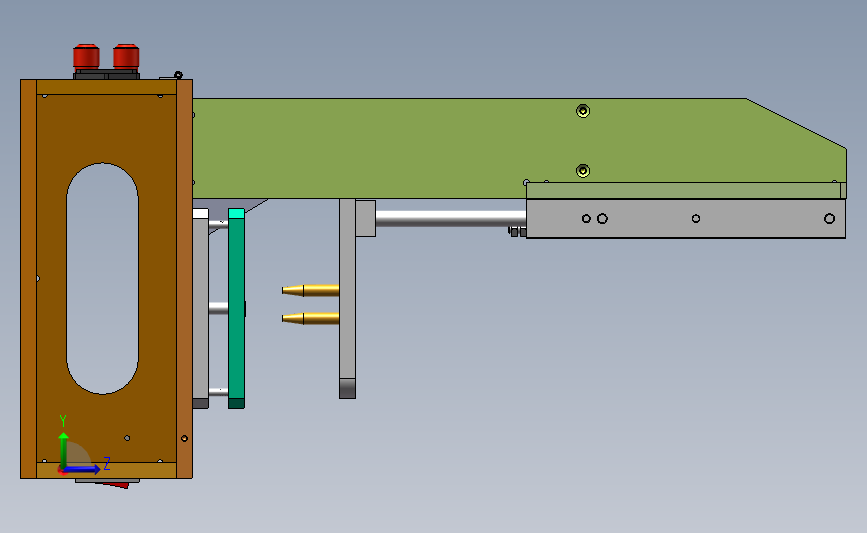Select the horizontal silver cylinder rod
867x533 pixels.
[x=451, y=218]
